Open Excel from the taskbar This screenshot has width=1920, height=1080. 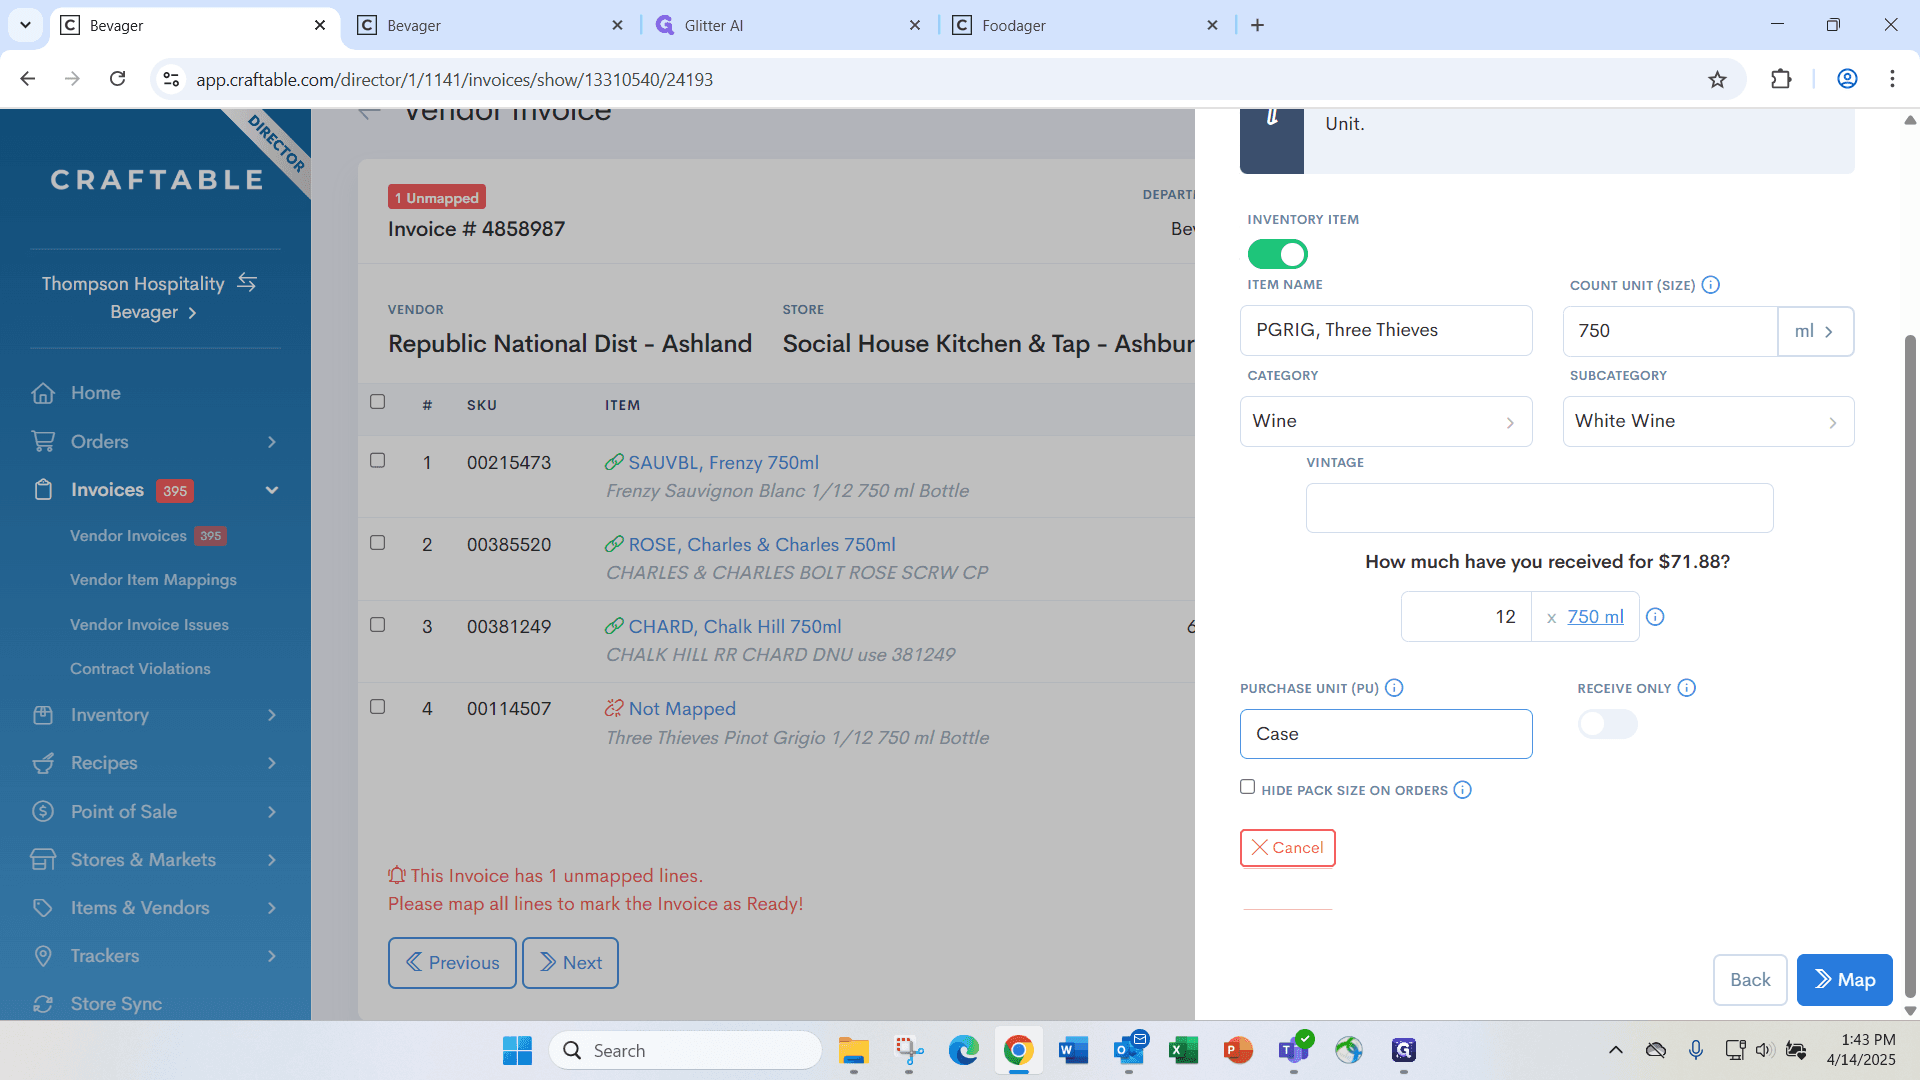(x=1183, y=1051)
